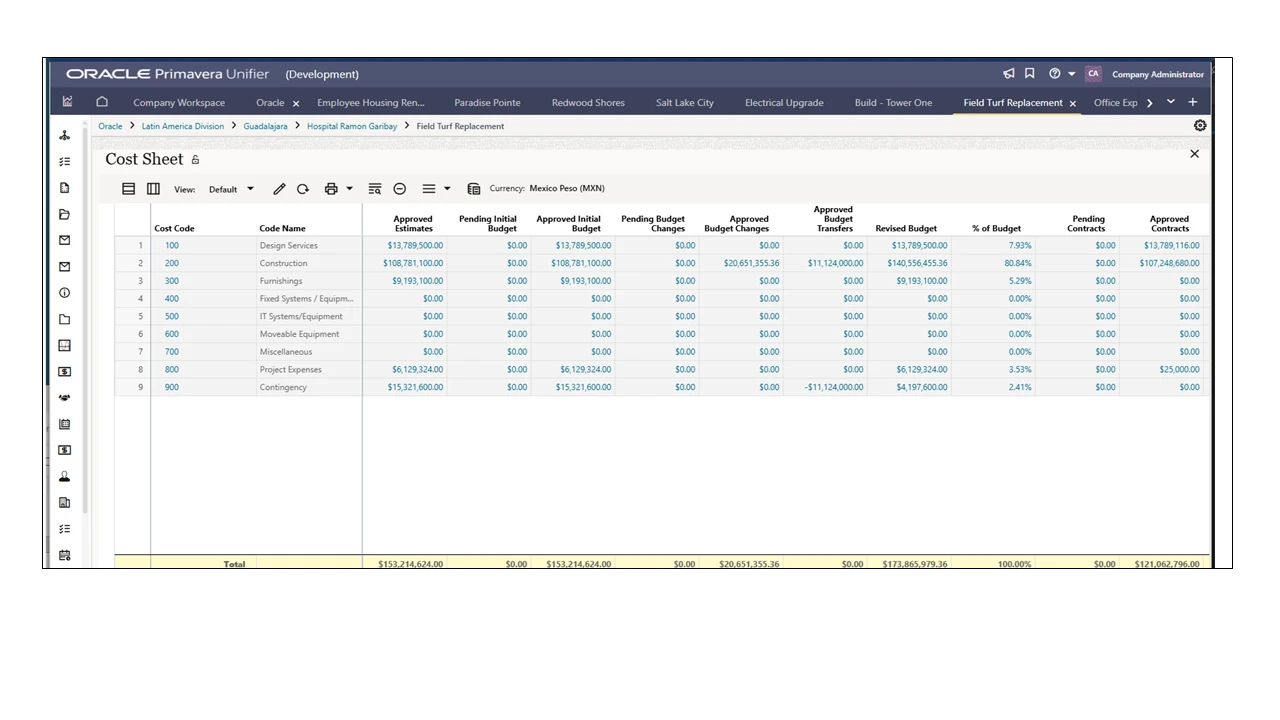The height and width of the screenshot is (720, 1280).
Task: Open -$11,124,000.00 Contingency budget transfer
Action: tap(833, 388)
